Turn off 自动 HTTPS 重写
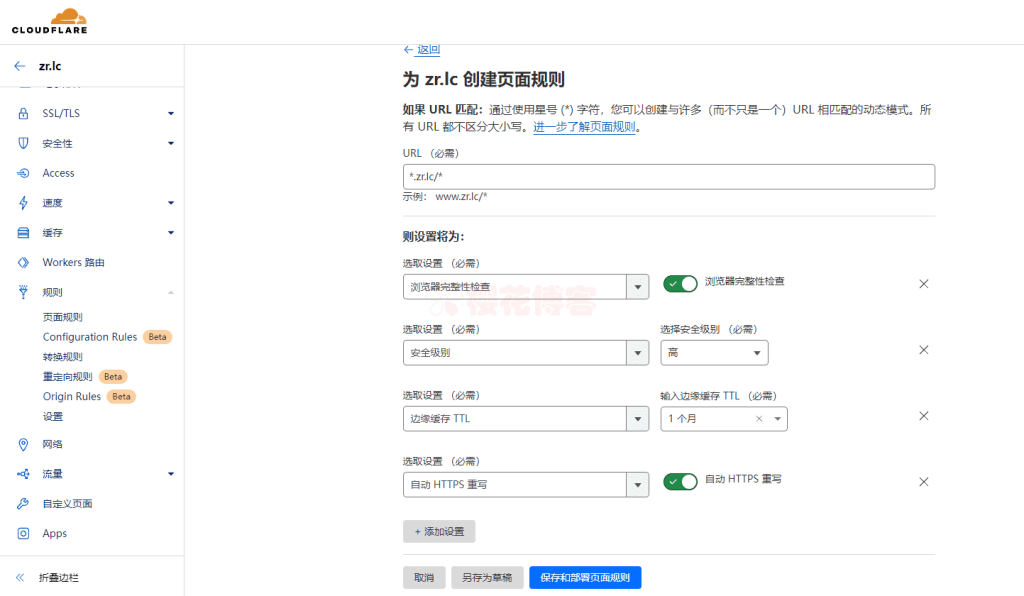1024x596 pixels. (680, 481)
